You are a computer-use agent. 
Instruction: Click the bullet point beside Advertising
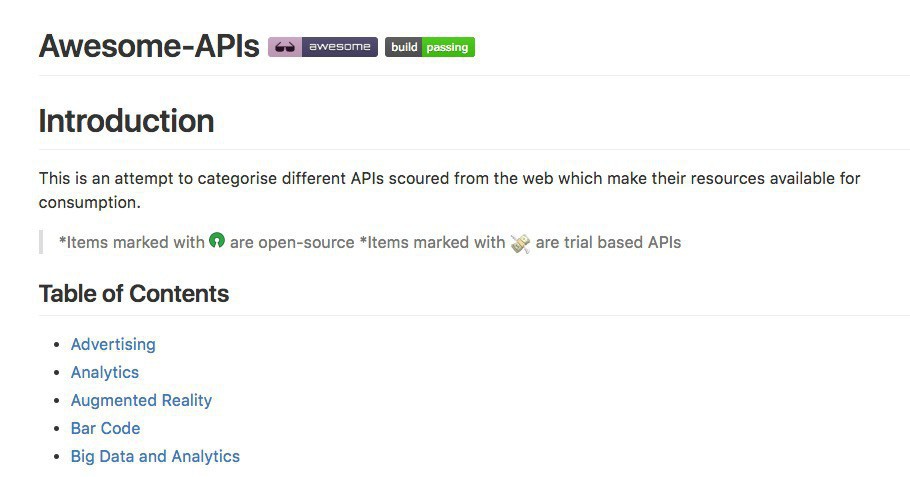point(56,345)
